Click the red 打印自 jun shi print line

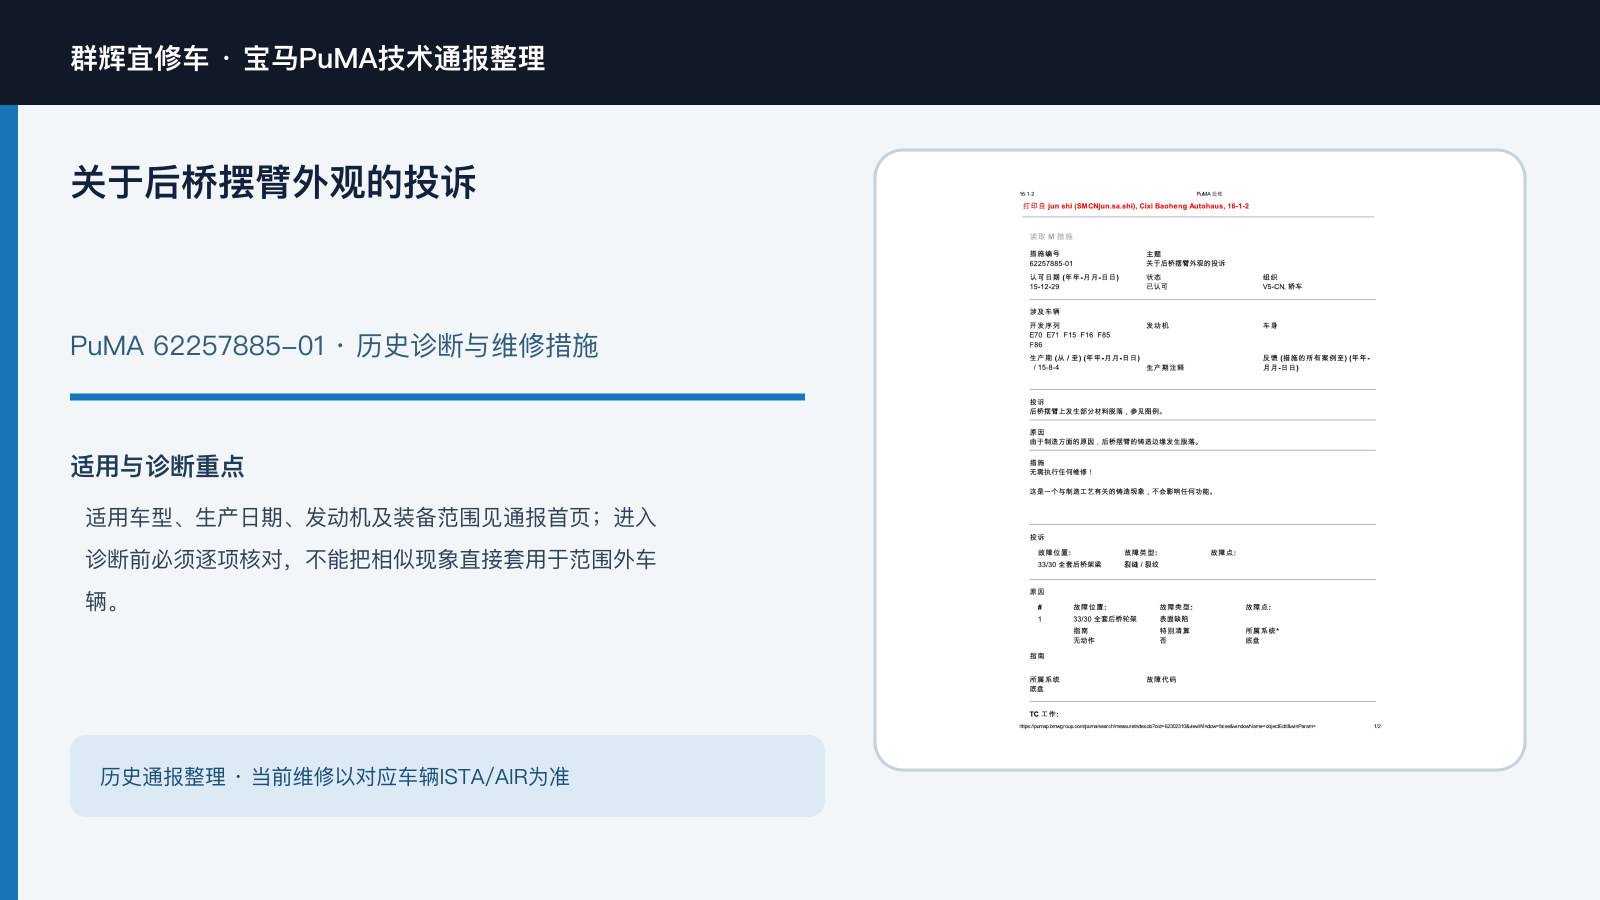pos(1135,206)
